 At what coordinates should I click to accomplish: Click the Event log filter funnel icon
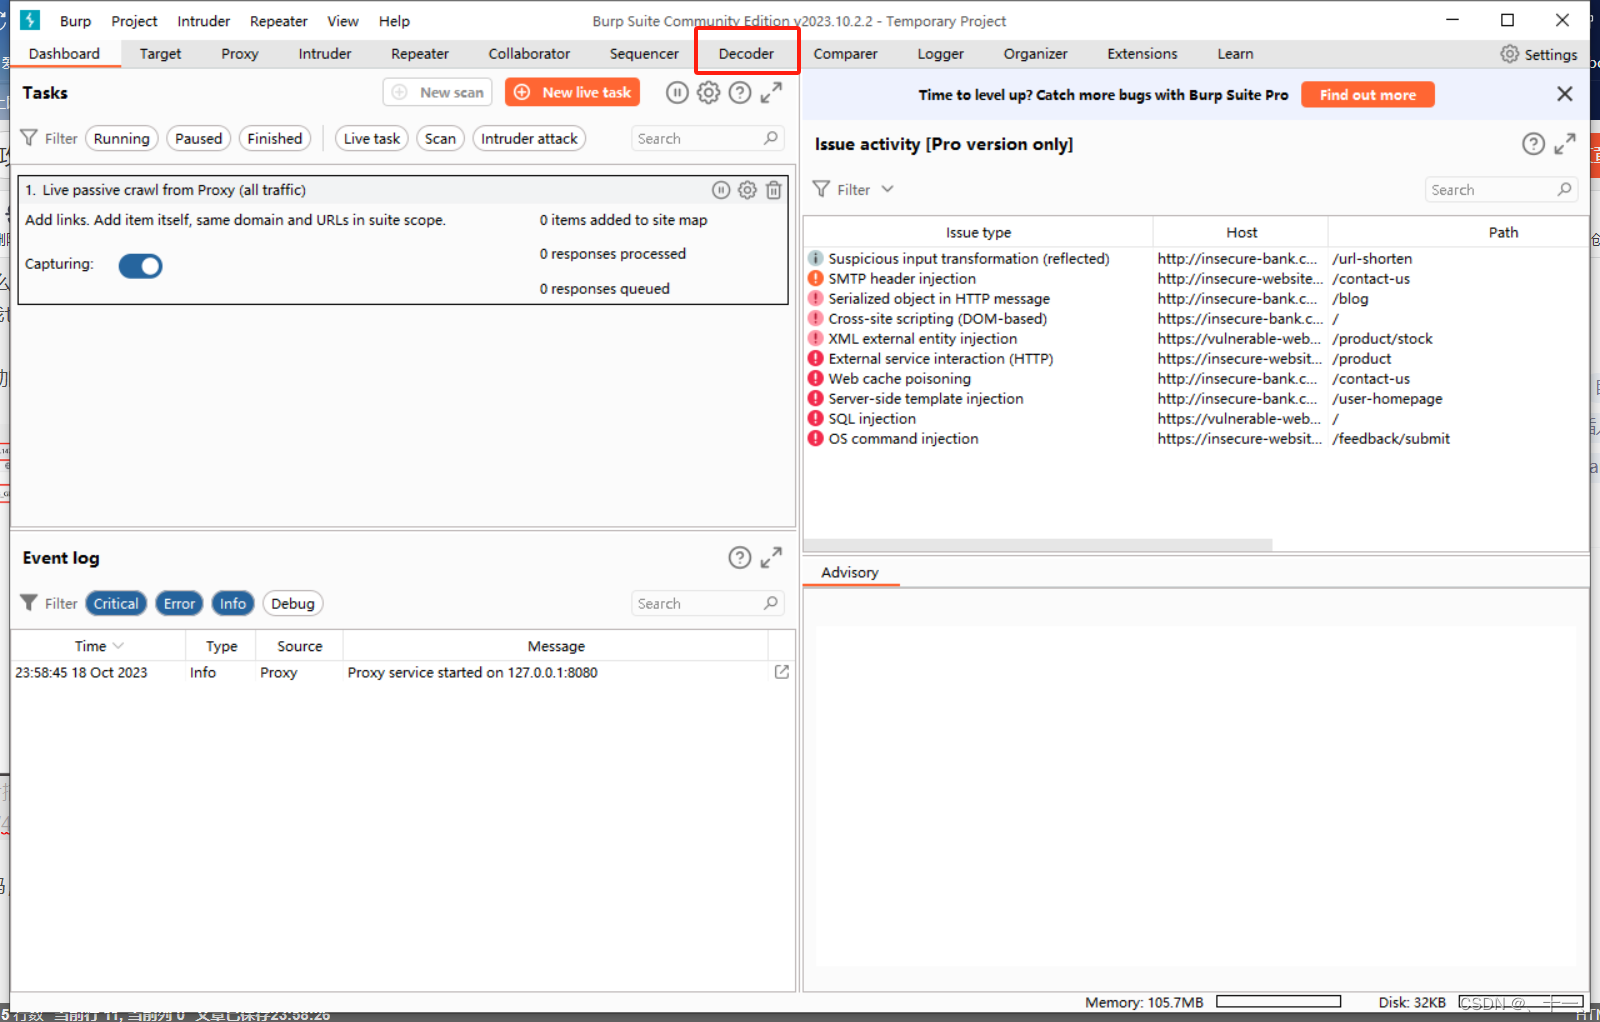coord(29,603)
